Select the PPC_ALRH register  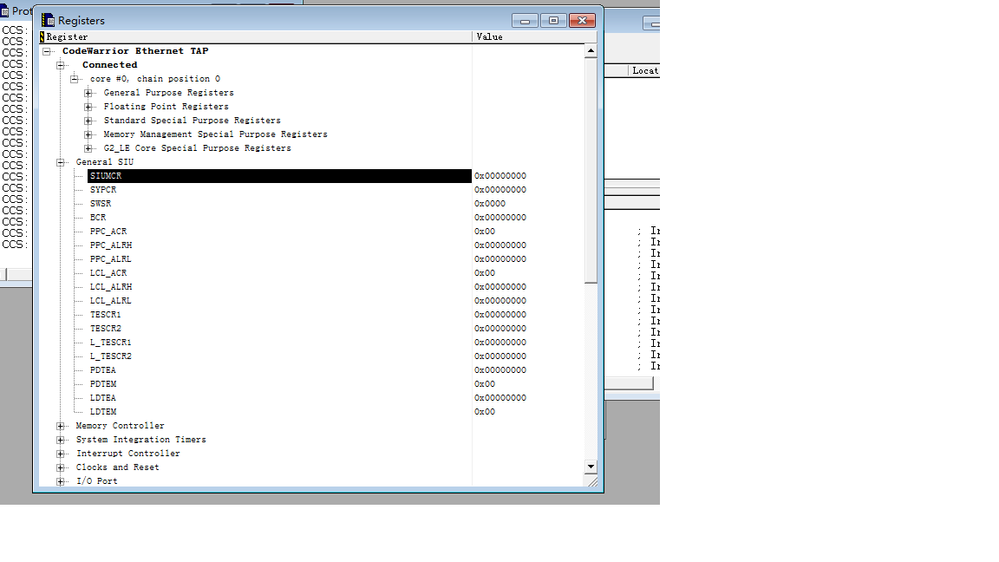[x=111, y=245]
